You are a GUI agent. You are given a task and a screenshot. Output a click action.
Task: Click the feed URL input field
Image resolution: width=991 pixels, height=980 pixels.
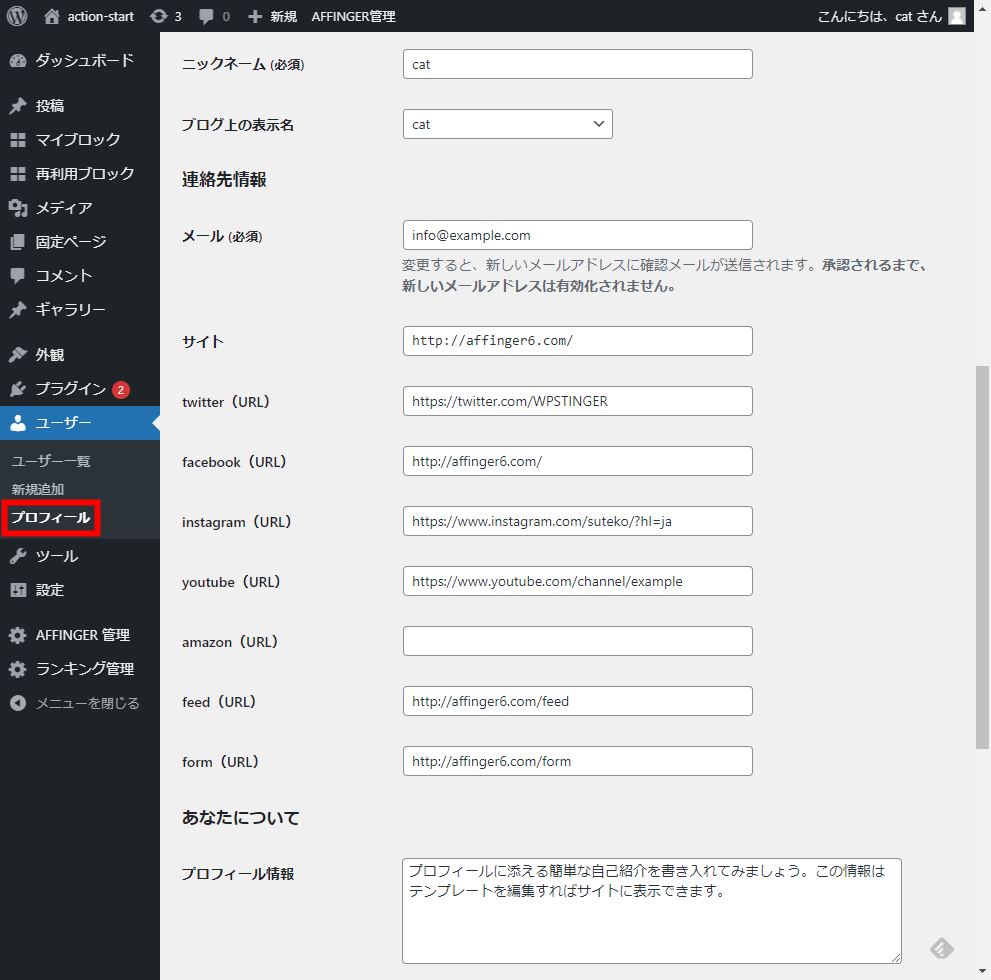pyautogui.click(x=578, y=701)
